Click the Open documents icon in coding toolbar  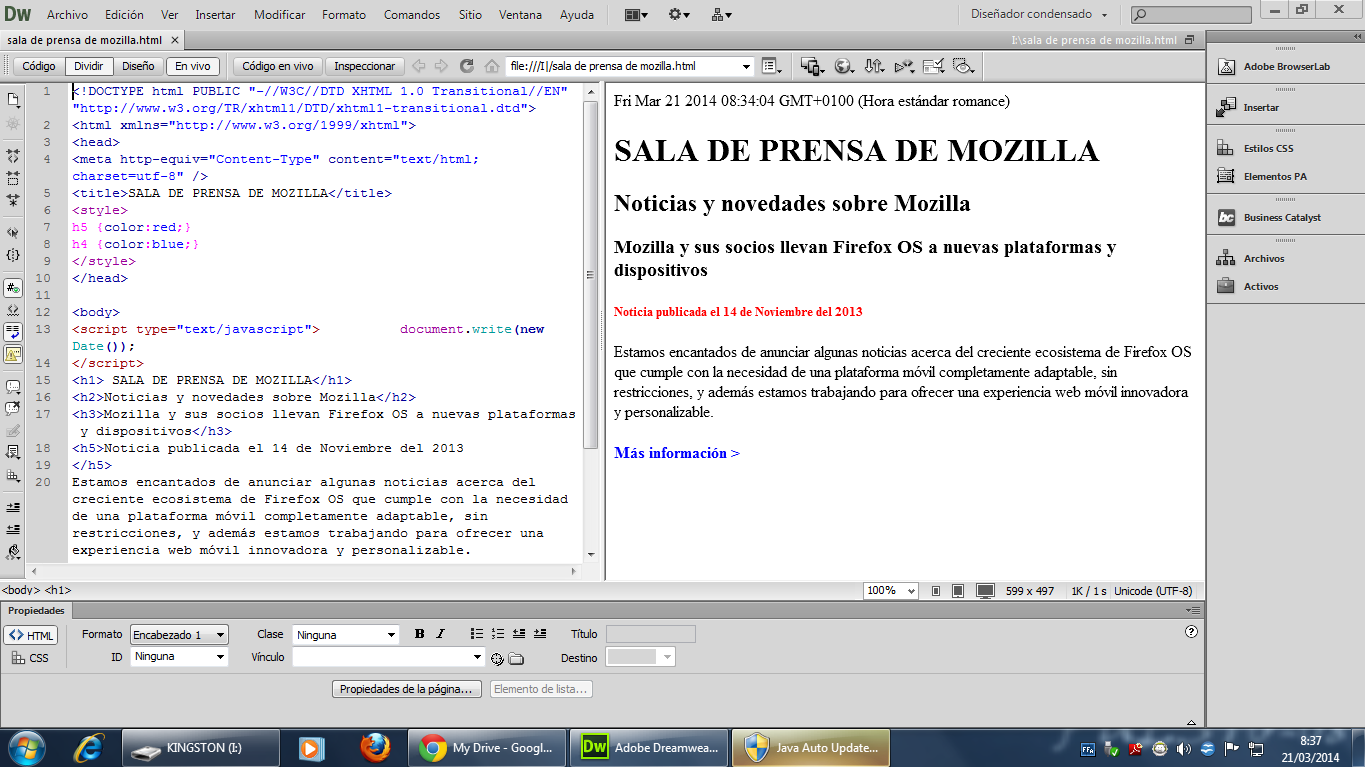pos(13,99)
